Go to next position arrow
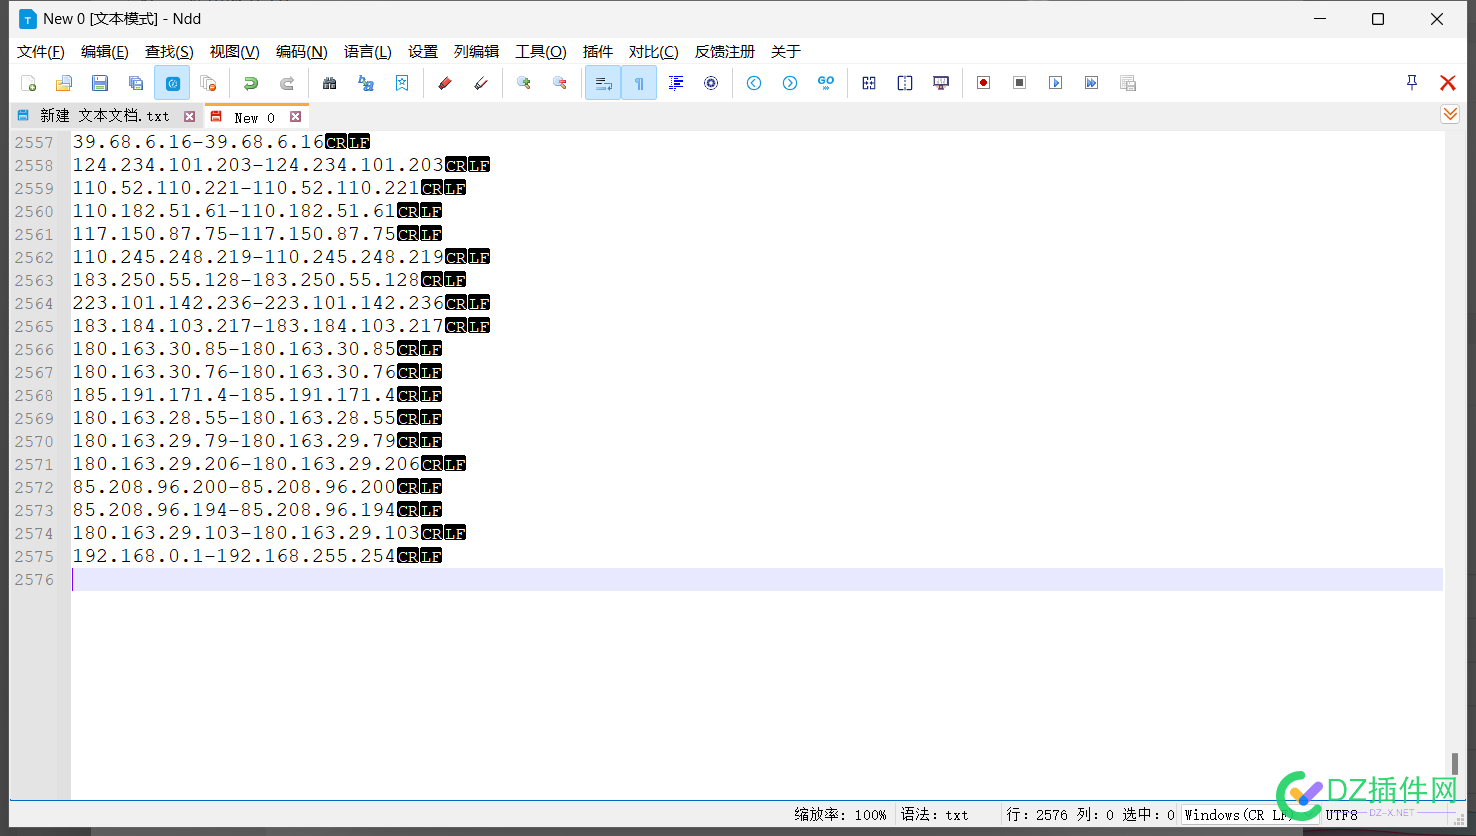 (x=790, y=83)
